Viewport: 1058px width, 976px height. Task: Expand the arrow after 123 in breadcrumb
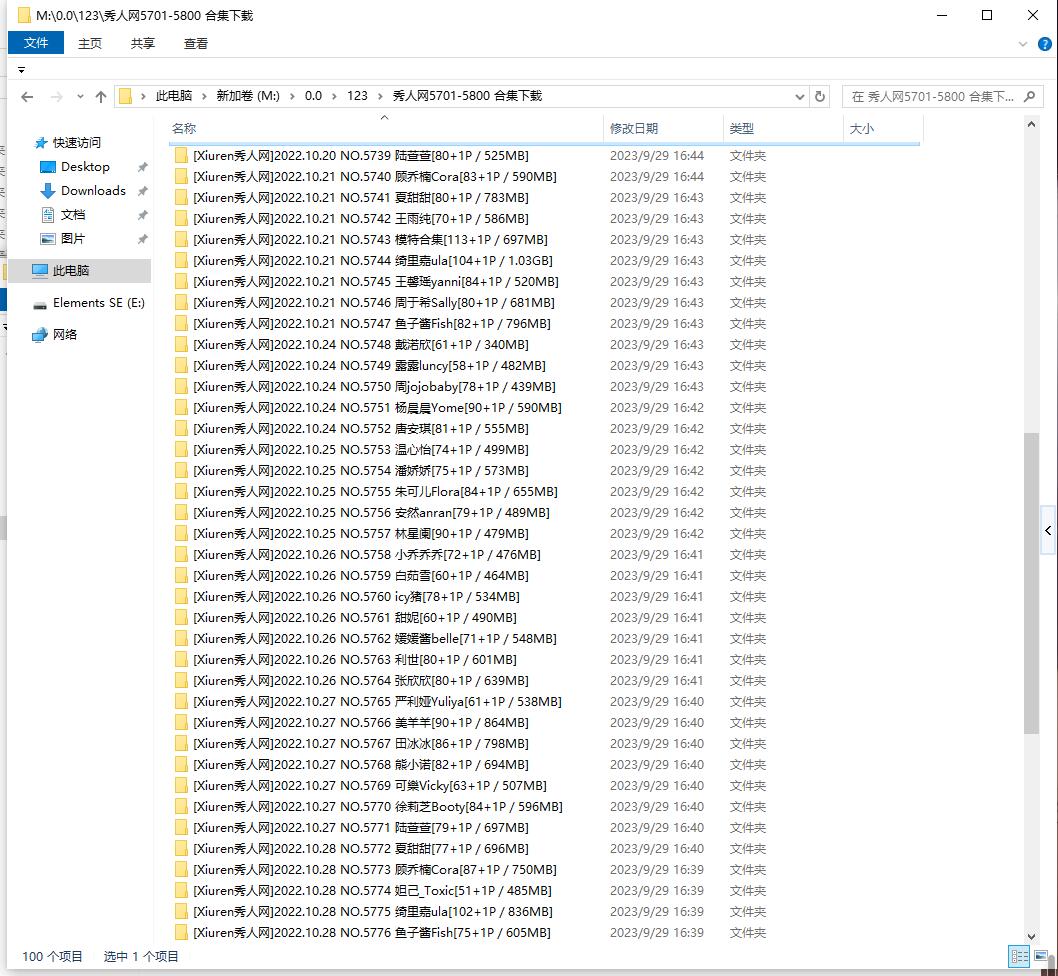coord(381,96)
